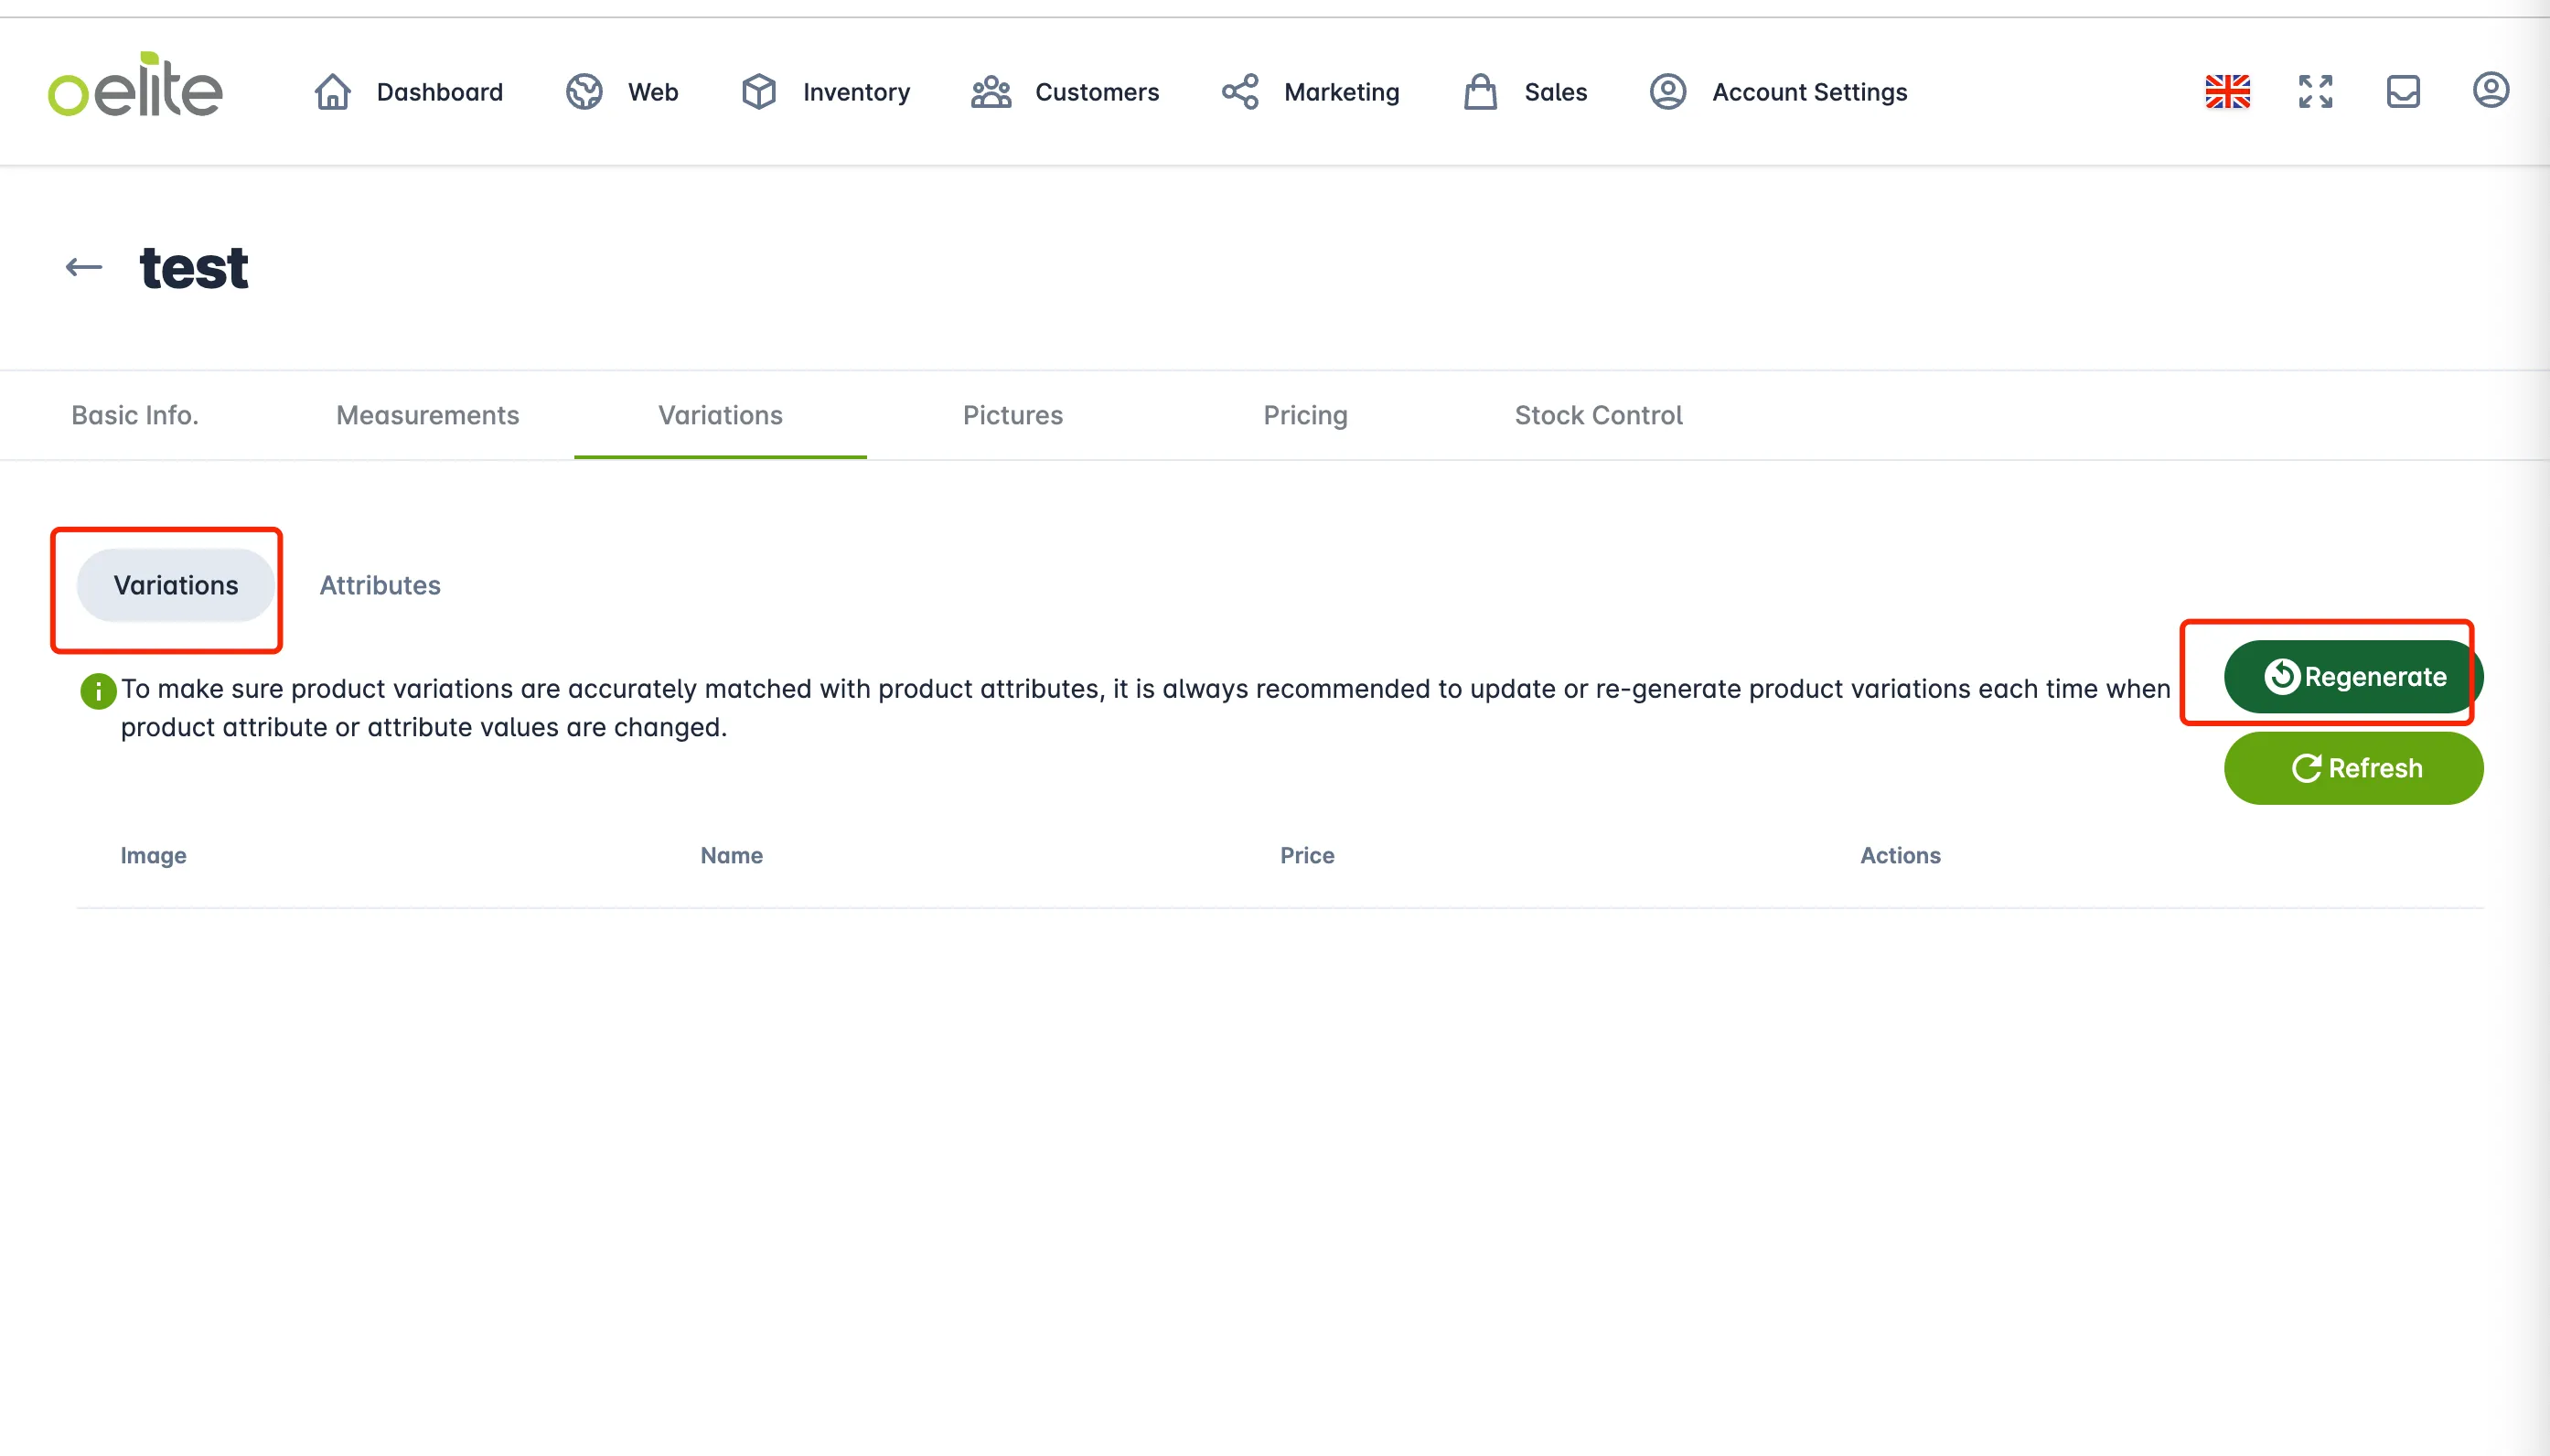Viewport: 2550px width, 1456px height.
Task: Open the inbox tray icon
Action: [2403, 91]
